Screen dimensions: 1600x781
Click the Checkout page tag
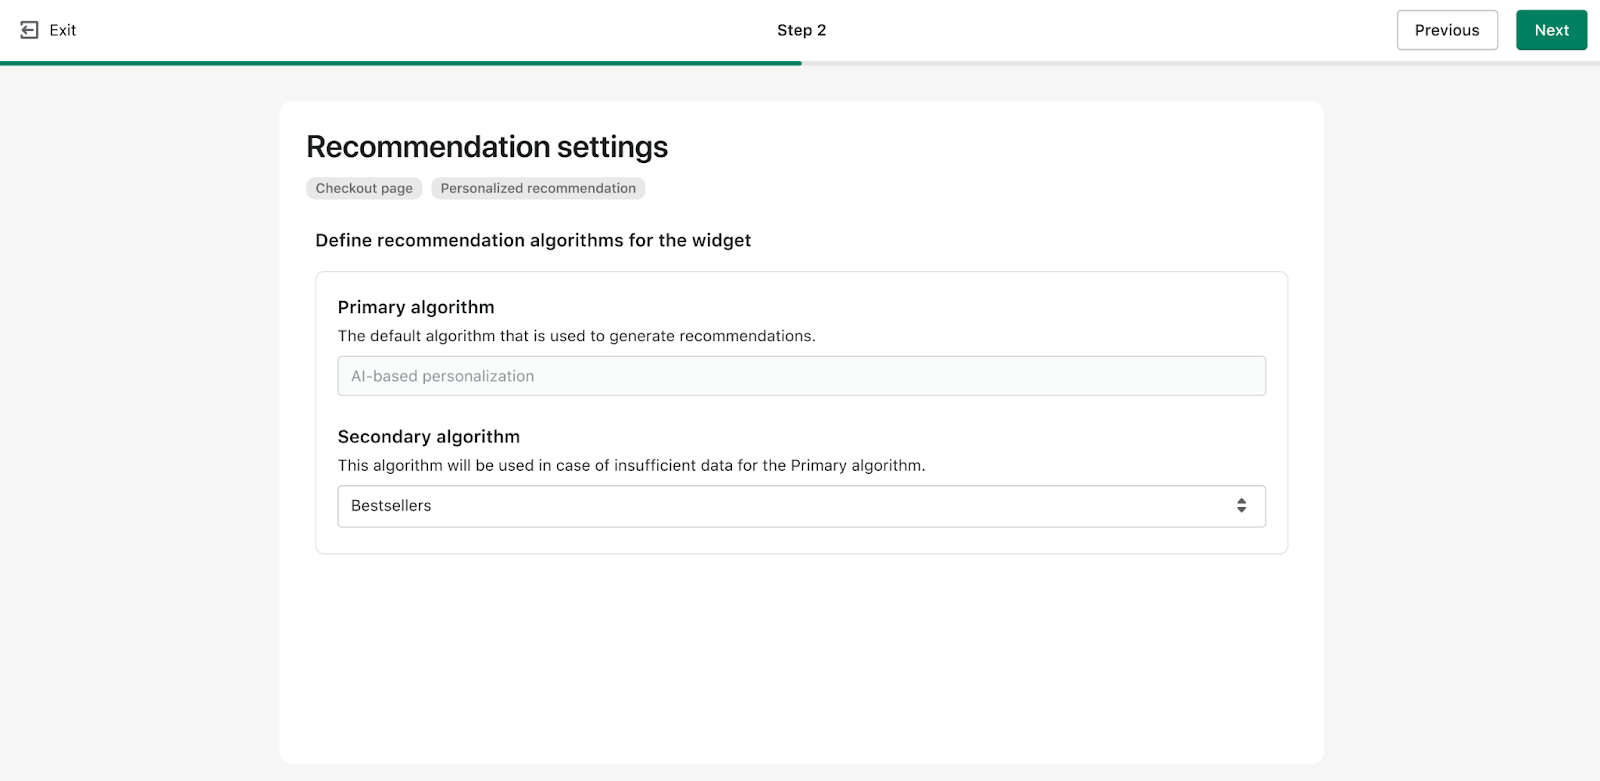[x=364, y=188]
